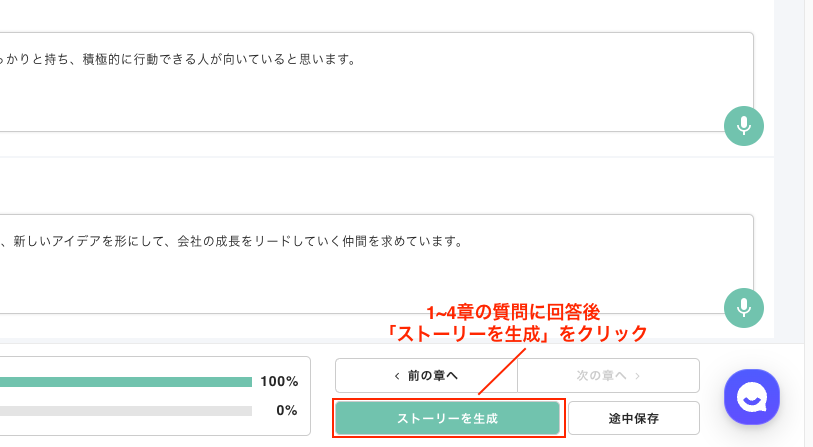Click the disabled 次の章へ button
The image size is (813, 447).
[x=608, y=376]
